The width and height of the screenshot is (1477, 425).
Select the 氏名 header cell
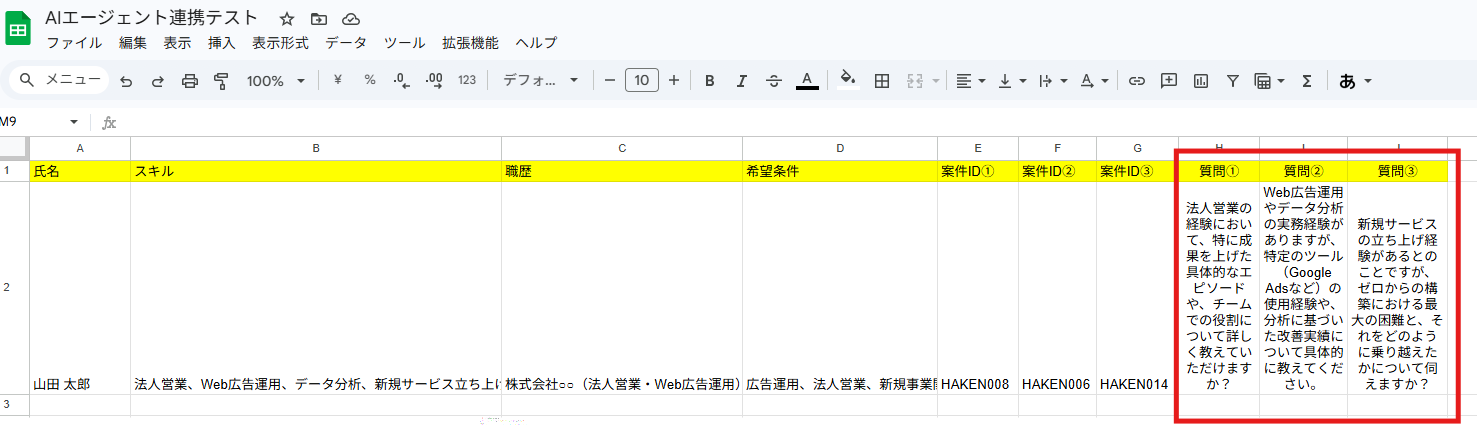pos(80,171)
